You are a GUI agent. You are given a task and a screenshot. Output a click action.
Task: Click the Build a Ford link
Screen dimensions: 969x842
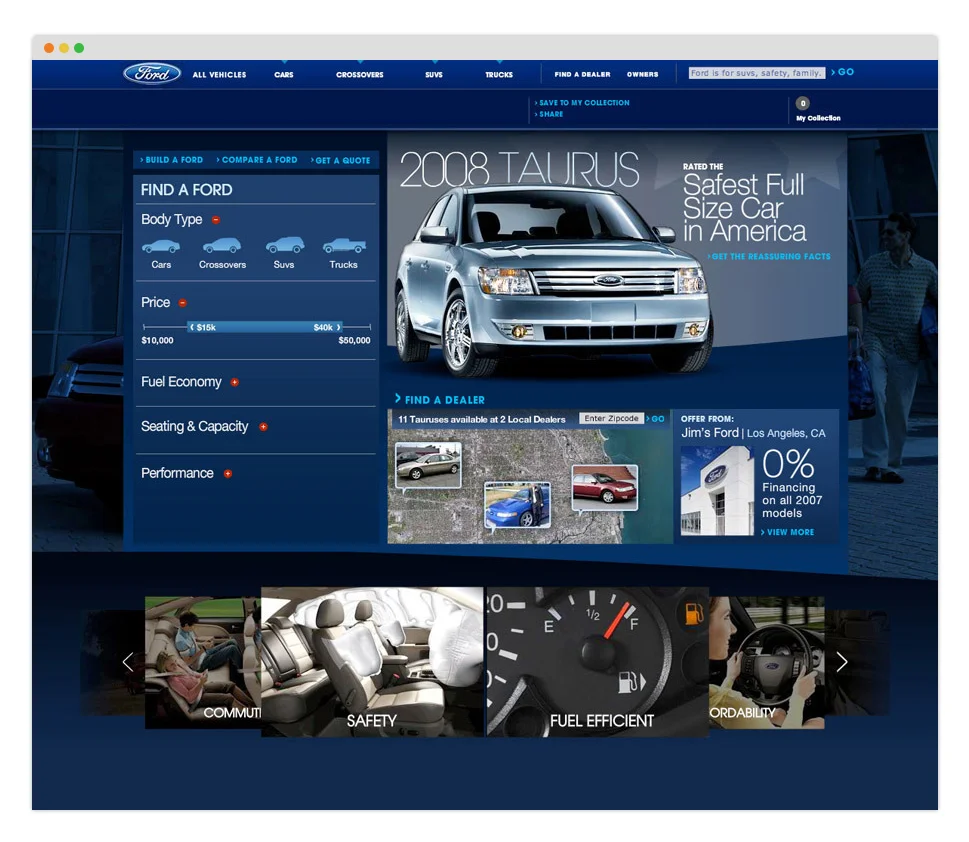click(x=172, y=159)
